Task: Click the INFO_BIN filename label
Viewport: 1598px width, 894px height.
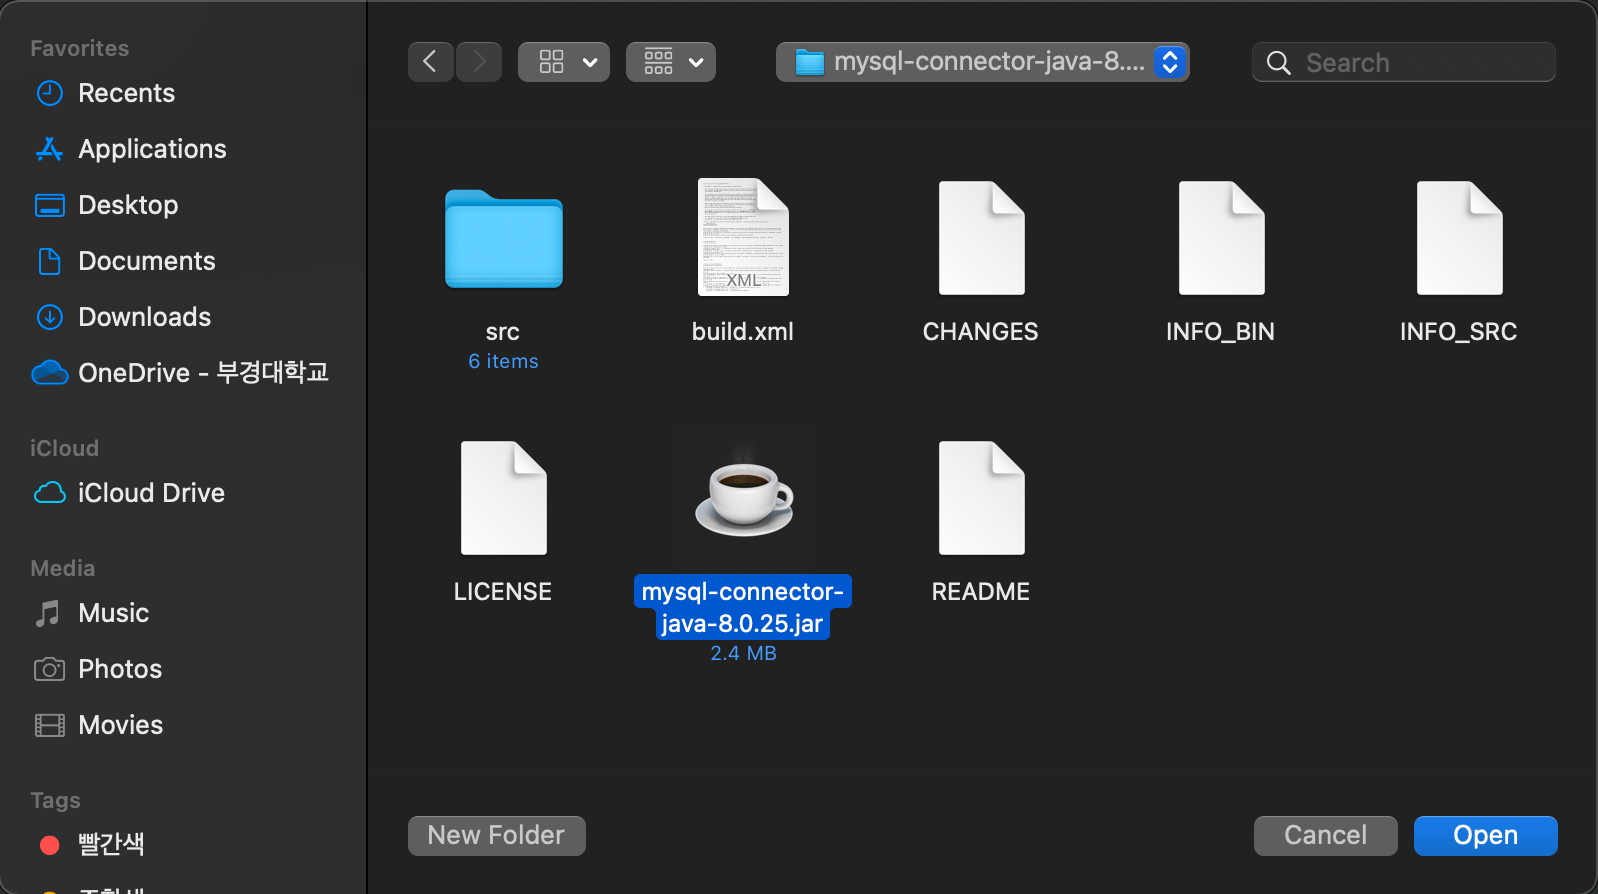Action: (1221, 332)
